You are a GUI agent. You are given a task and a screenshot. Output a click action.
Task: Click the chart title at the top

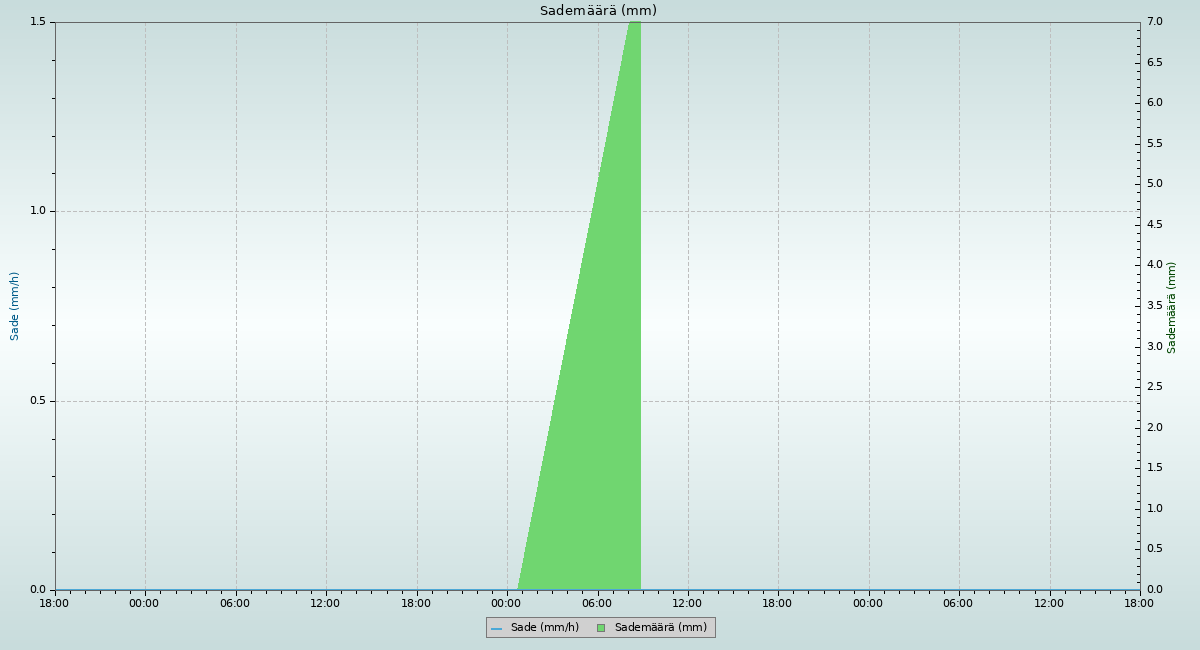(598, 11)
